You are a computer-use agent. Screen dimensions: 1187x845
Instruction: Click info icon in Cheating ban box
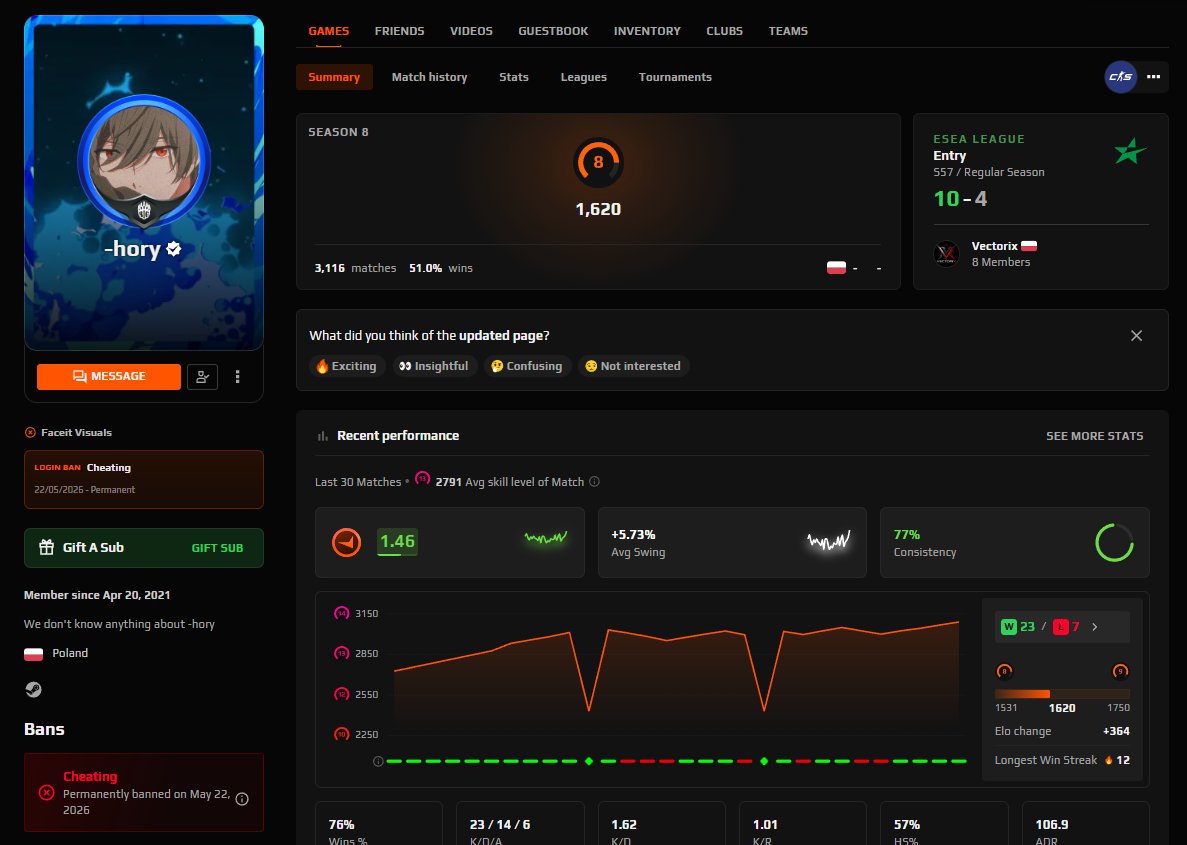[242, 799]
